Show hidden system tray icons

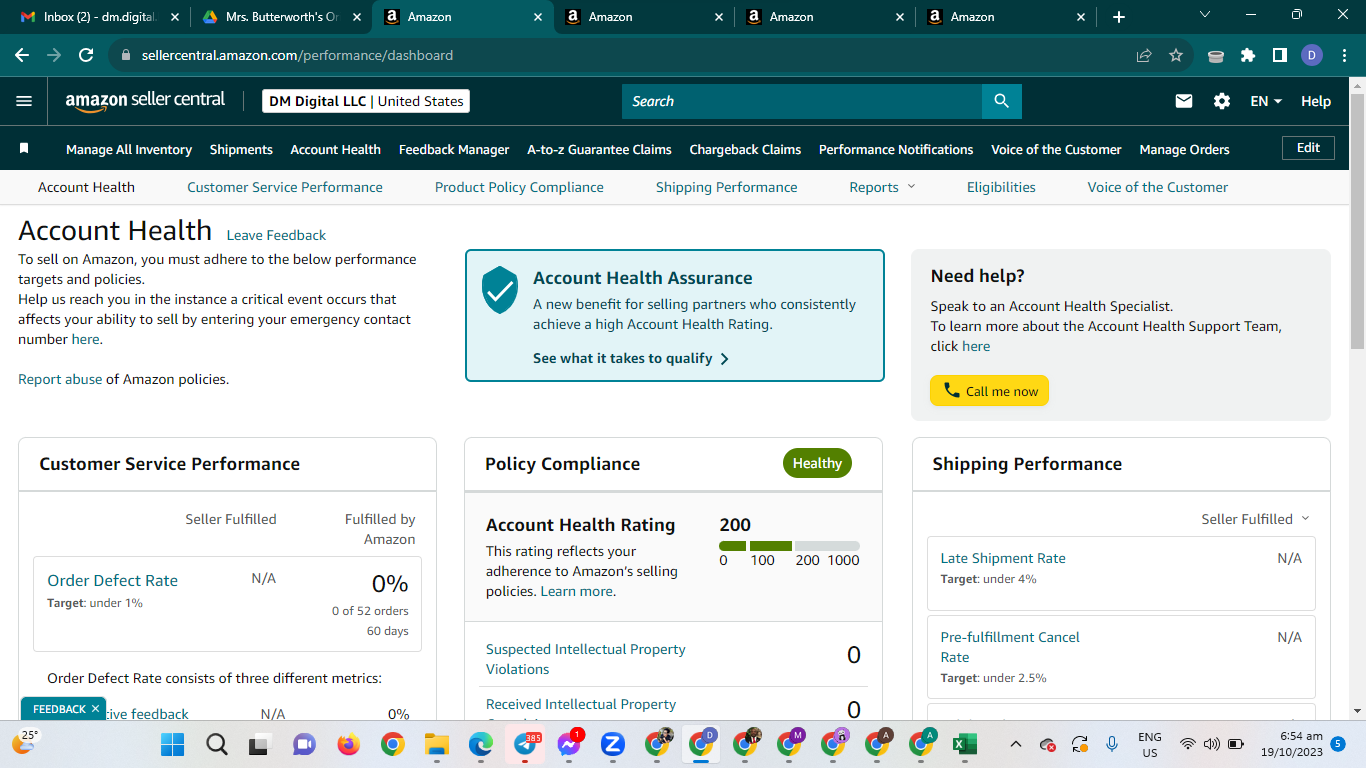coord(1016,744)
